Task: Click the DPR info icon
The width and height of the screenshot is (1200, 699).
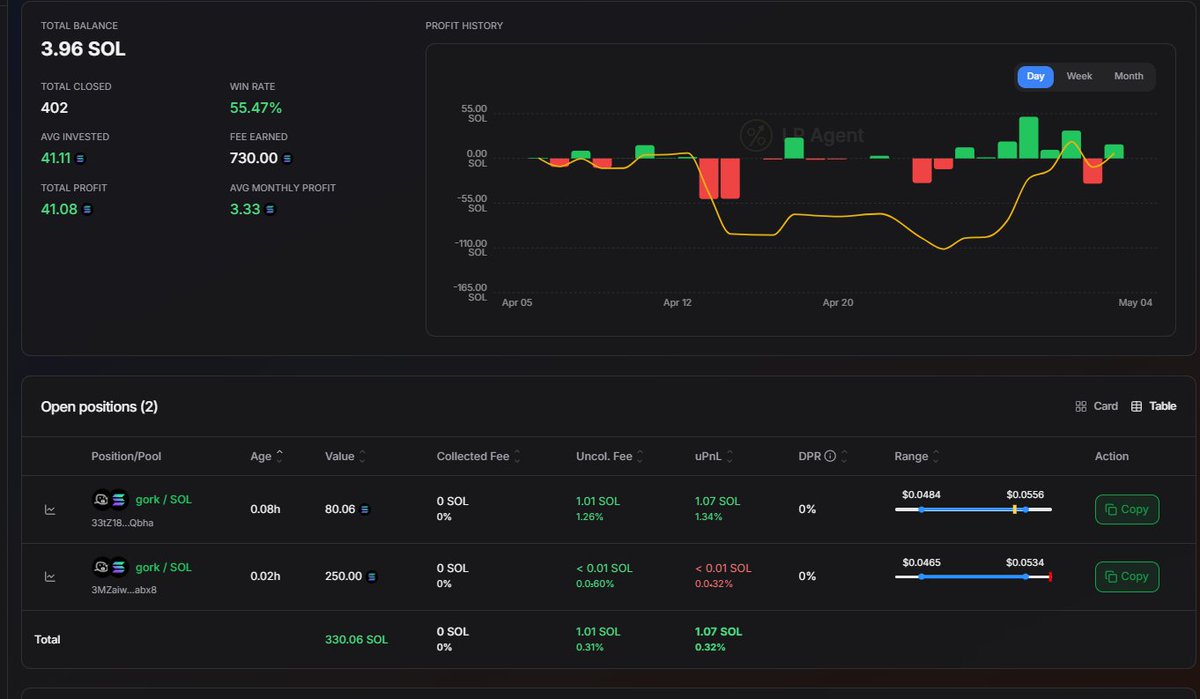Action: (830, 456)
